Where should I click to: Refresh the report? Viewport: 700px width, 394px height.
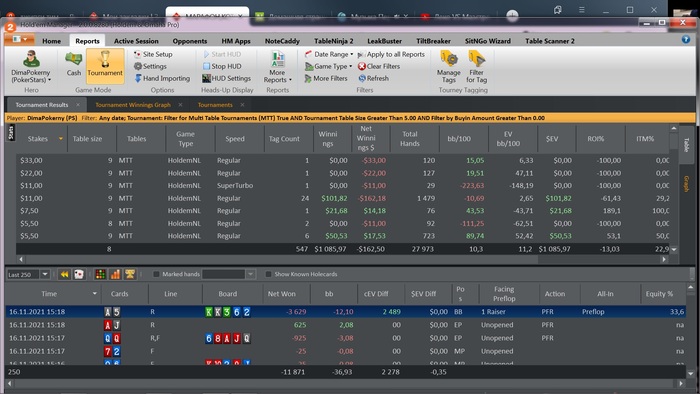374,78
